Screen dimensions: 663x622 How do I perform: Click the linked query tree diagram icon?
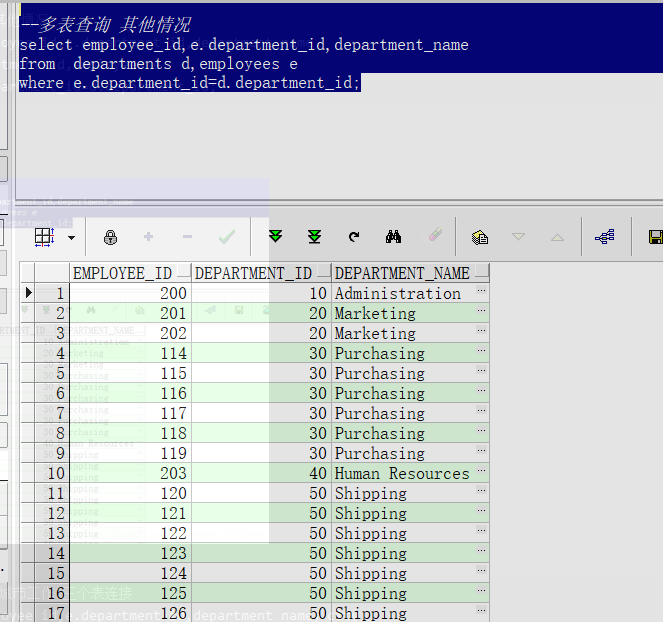(605, 237)
